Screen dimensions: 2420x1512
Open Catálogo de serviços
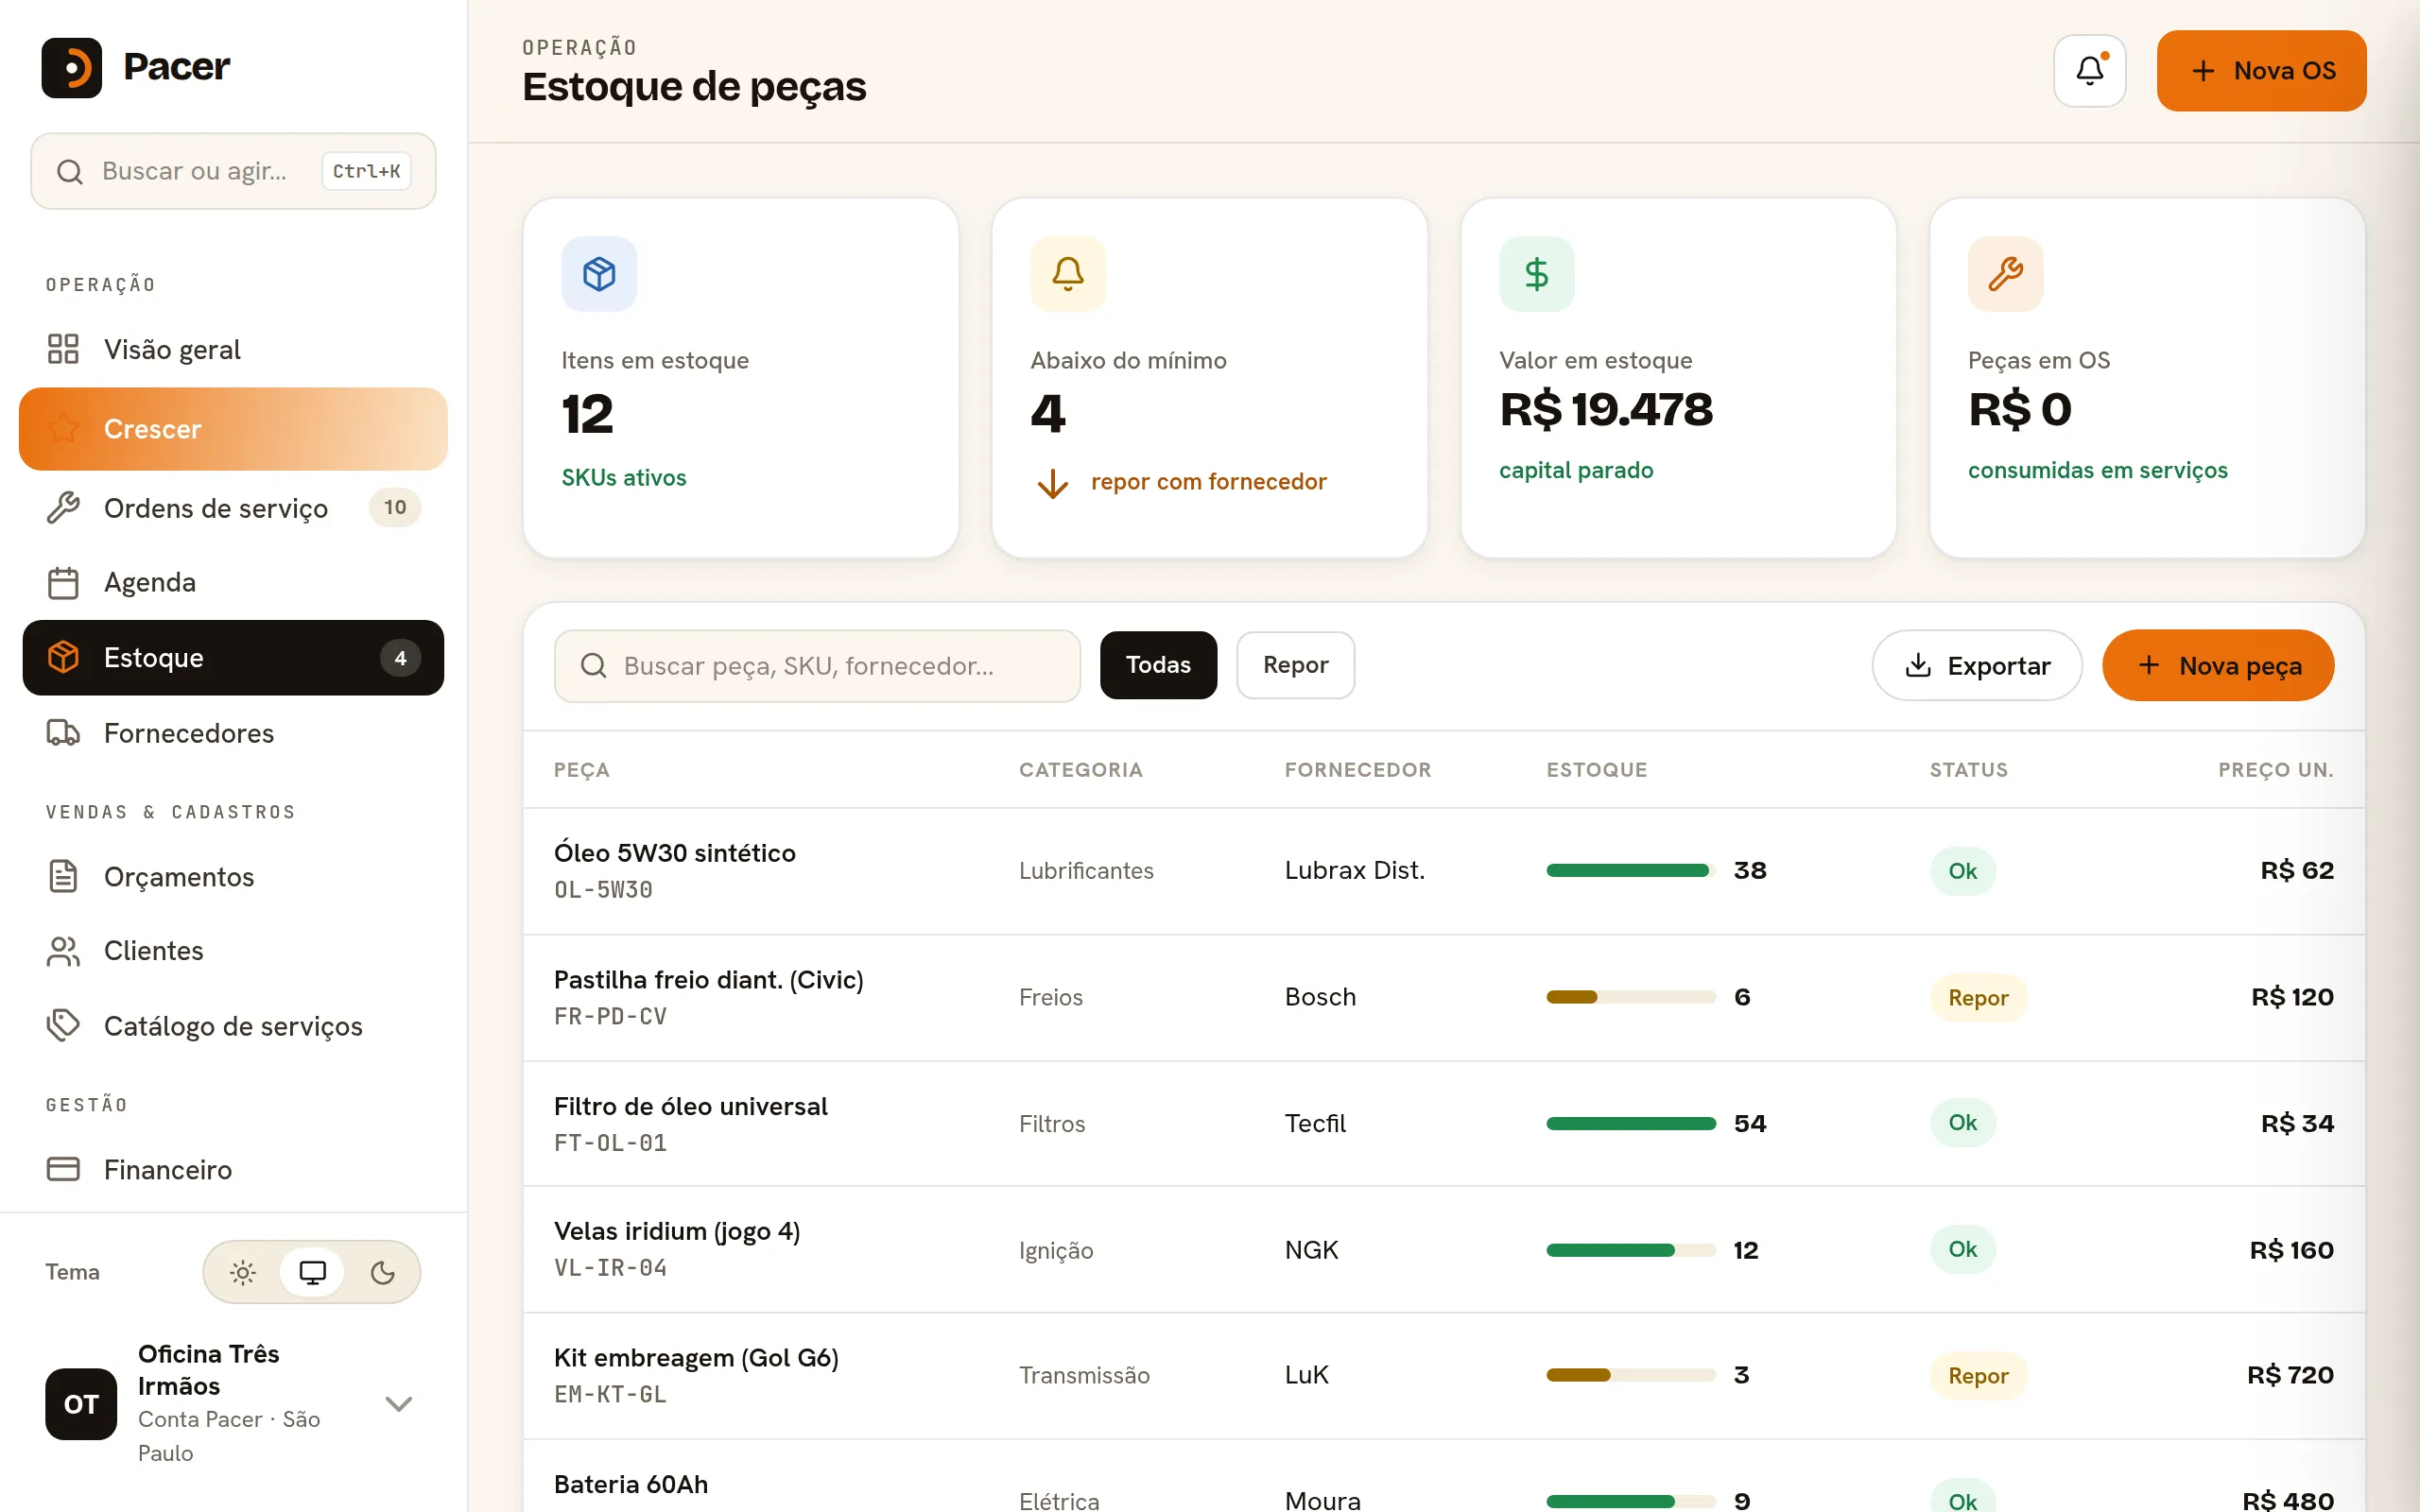[x=233, y=1026]
